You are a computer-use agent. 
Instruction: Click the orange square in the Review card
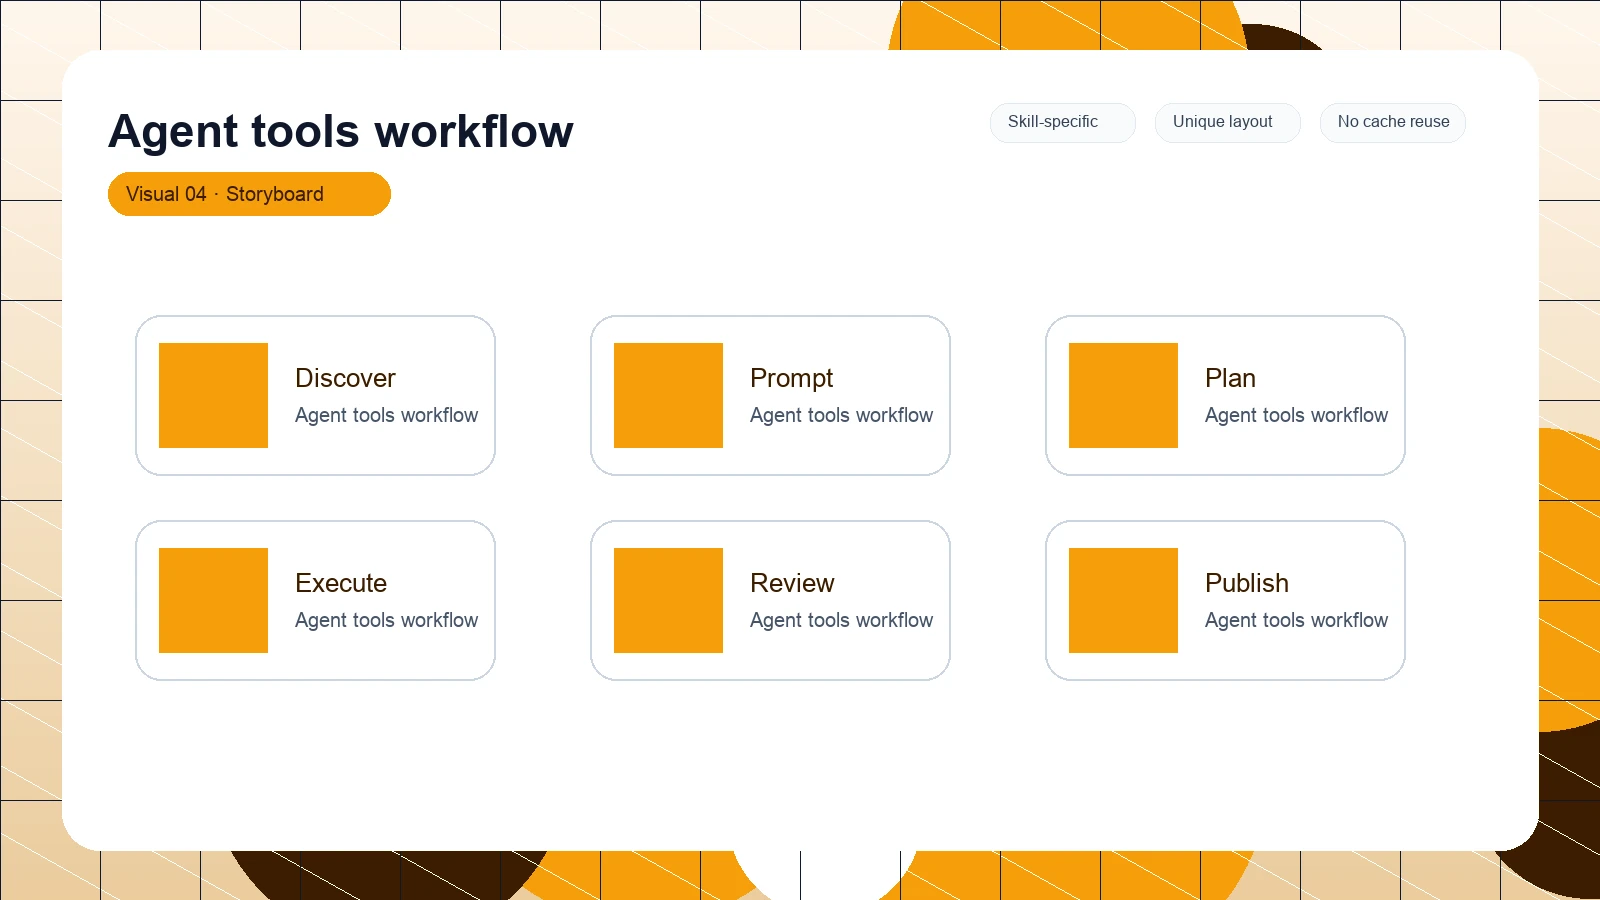click(668, 600)
